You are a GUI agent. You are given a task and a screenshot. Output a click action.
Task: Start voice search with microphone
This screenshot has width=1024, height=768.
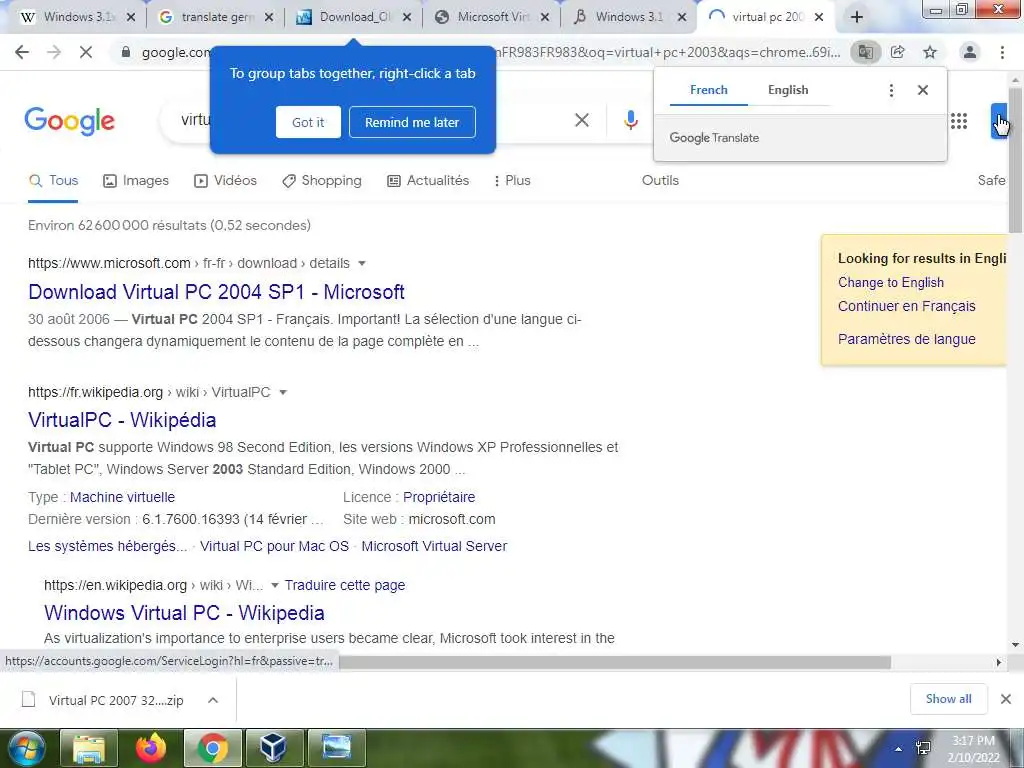630,120
